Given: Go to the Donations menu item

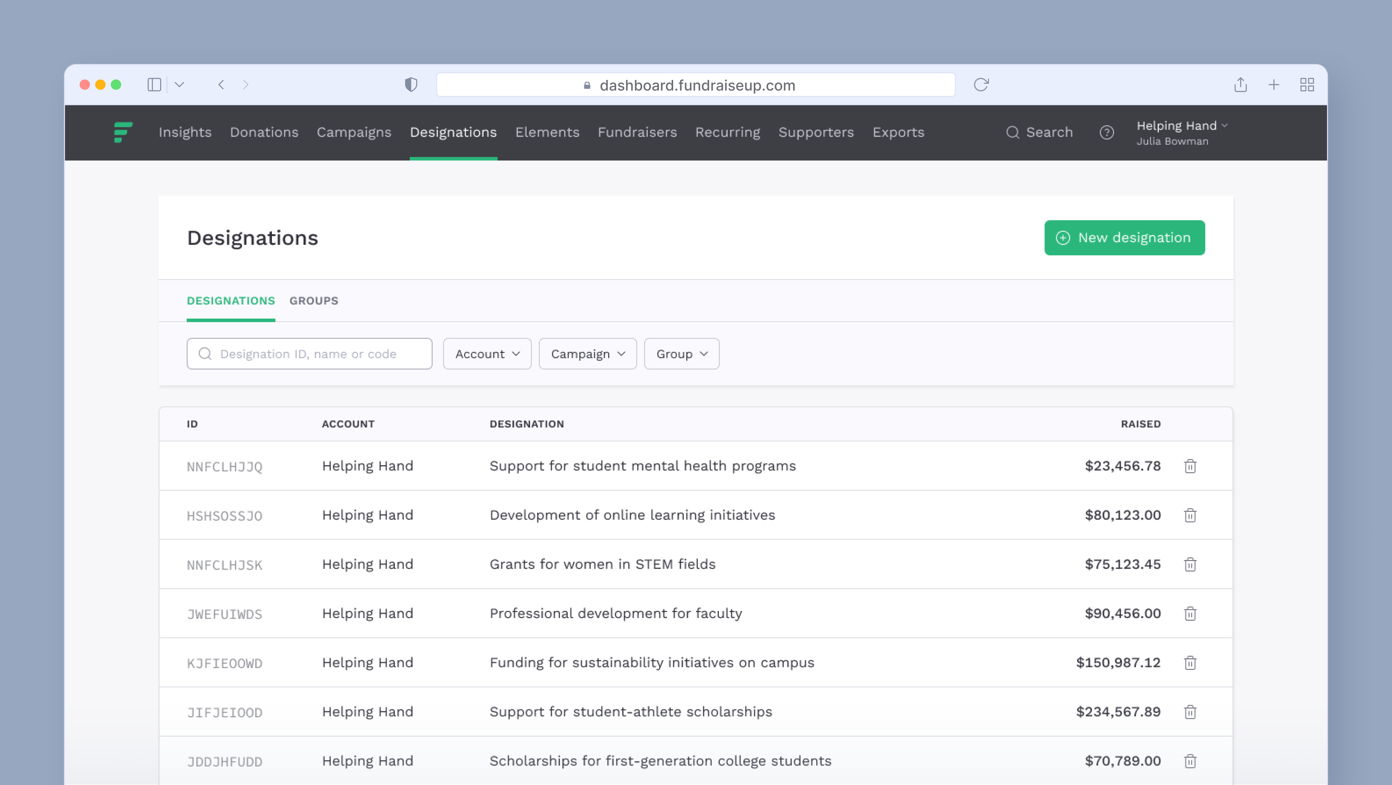Looking at the screenshot, I should [264, 132].
